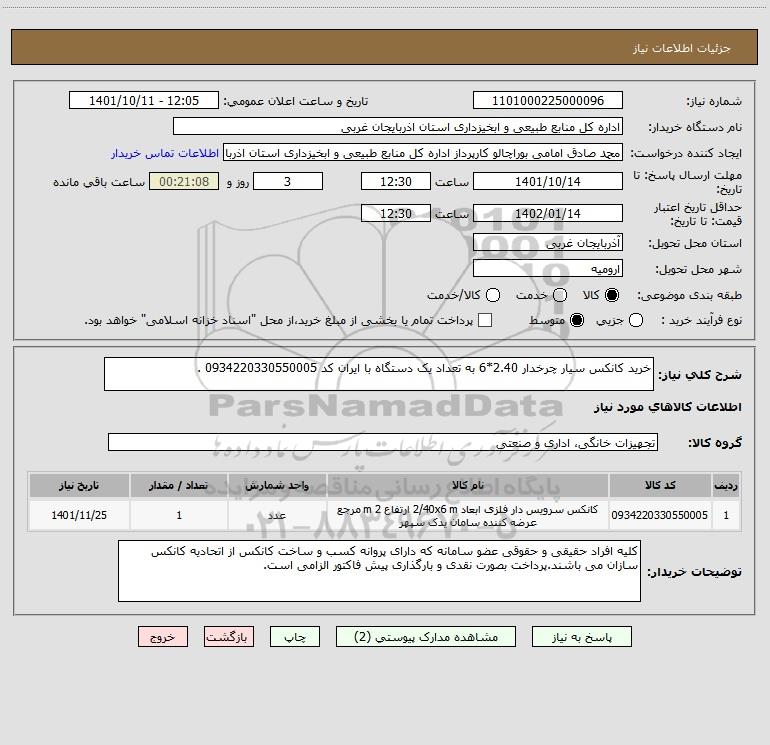Click the response deadline date 1401/10/14
Image resolution: width=770 pixels, height=745 pixels.
point(548,181)
